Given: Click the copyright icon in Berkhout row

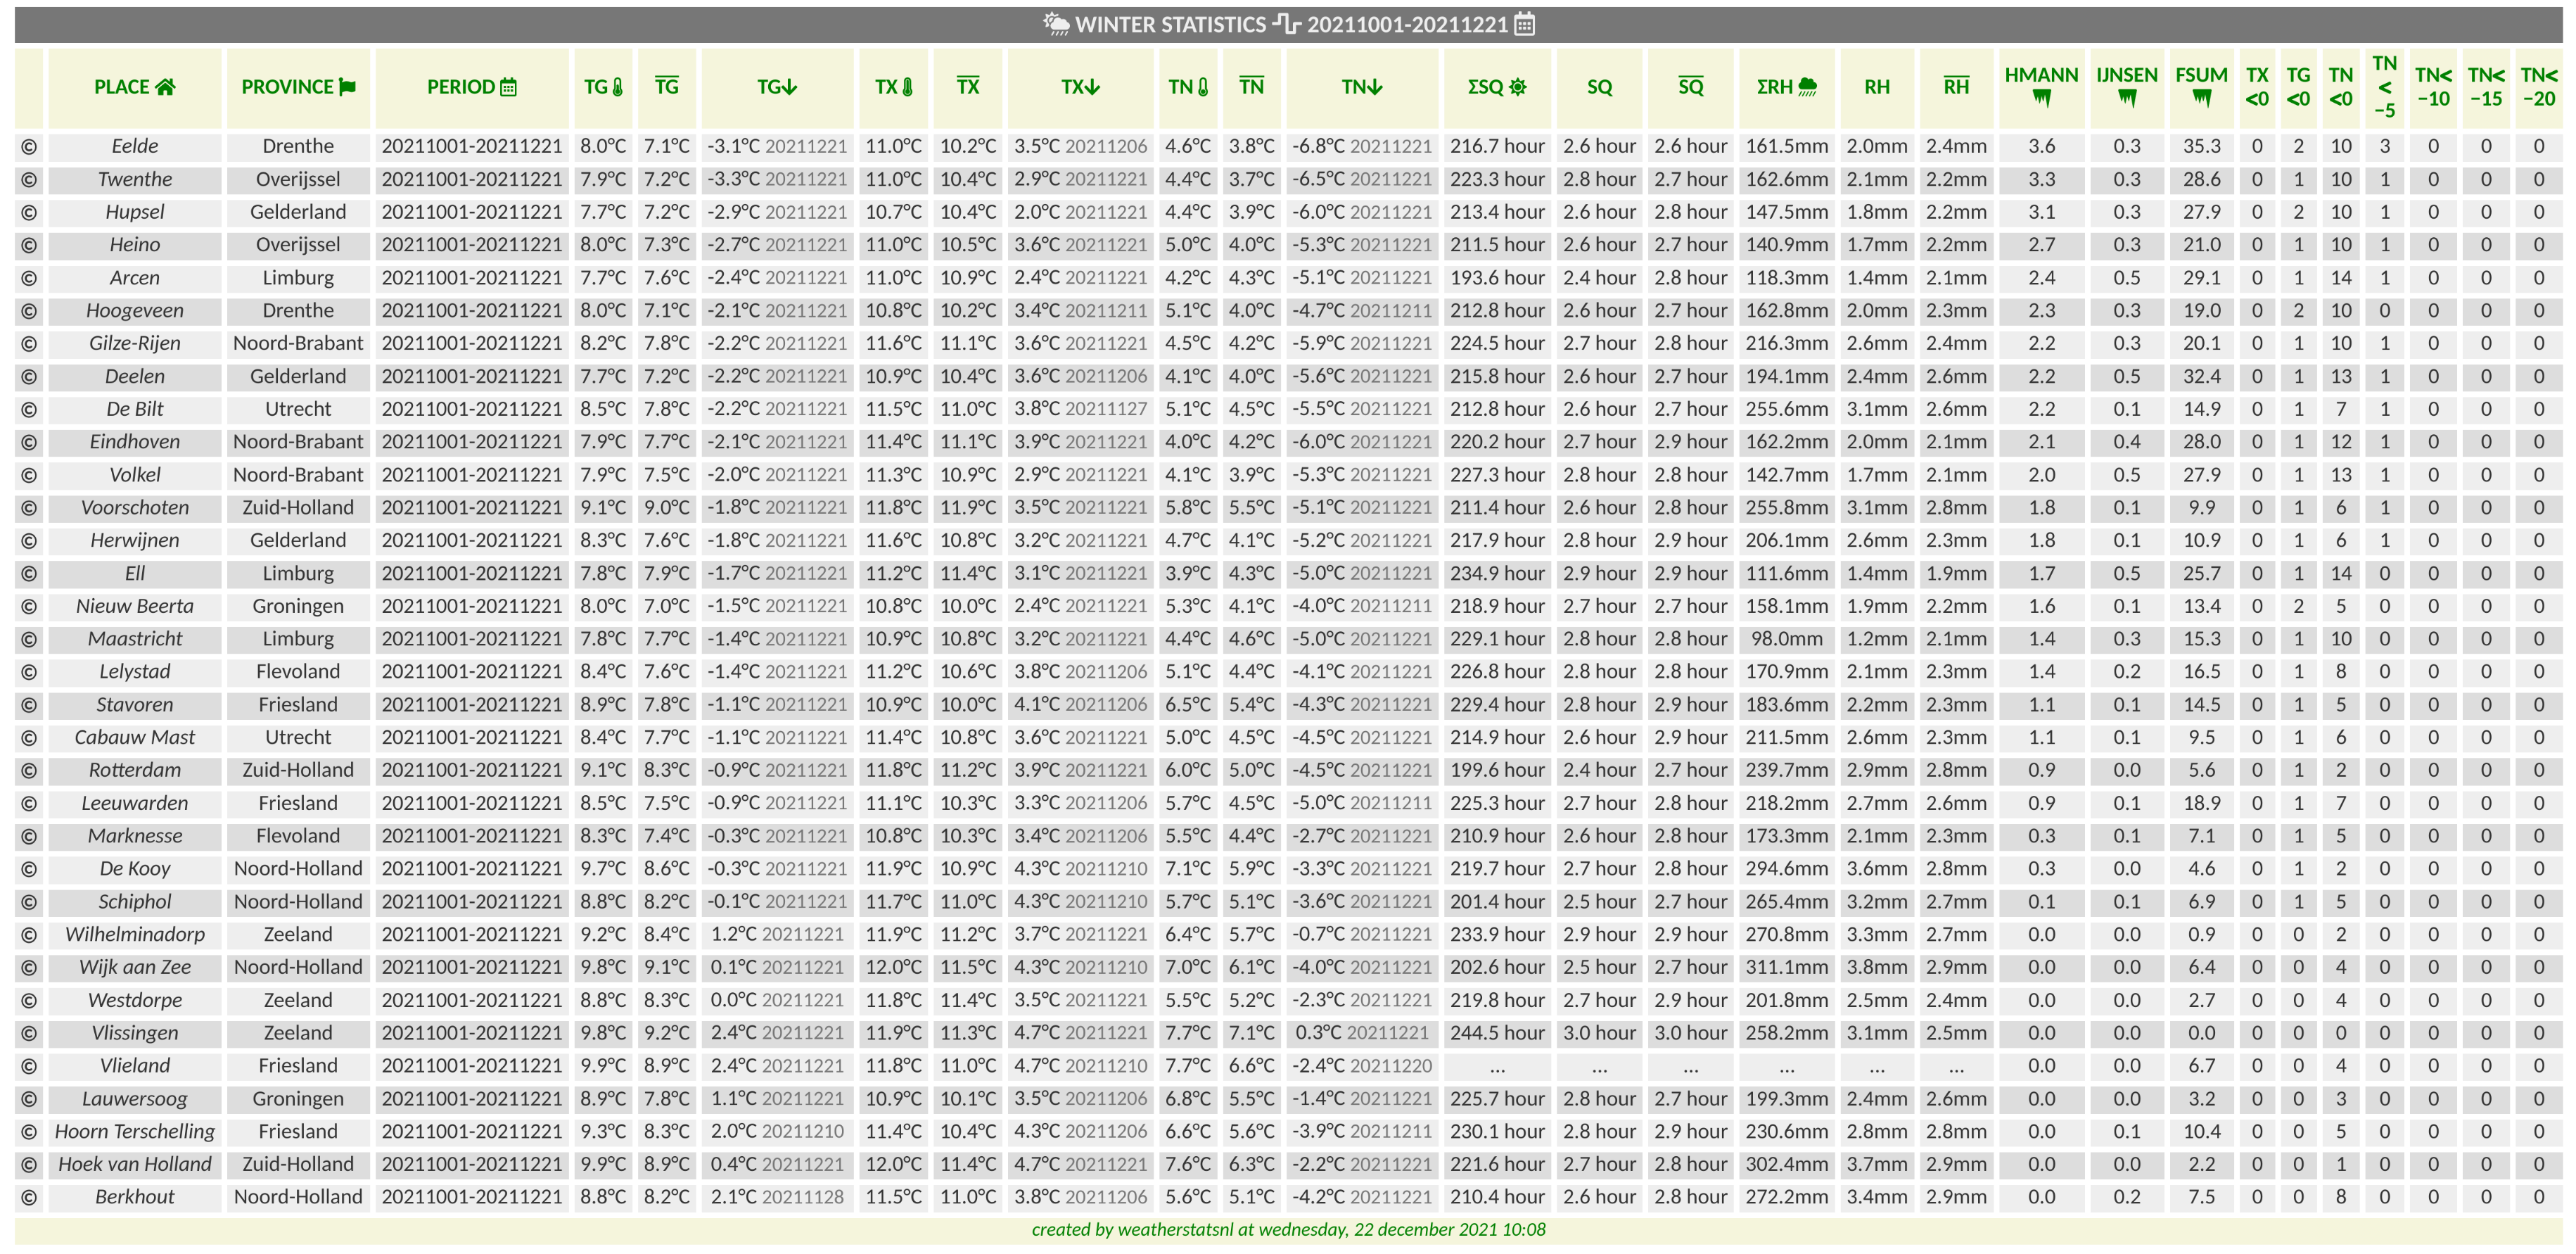Looking at the screenshot, I should point(29,1197).
